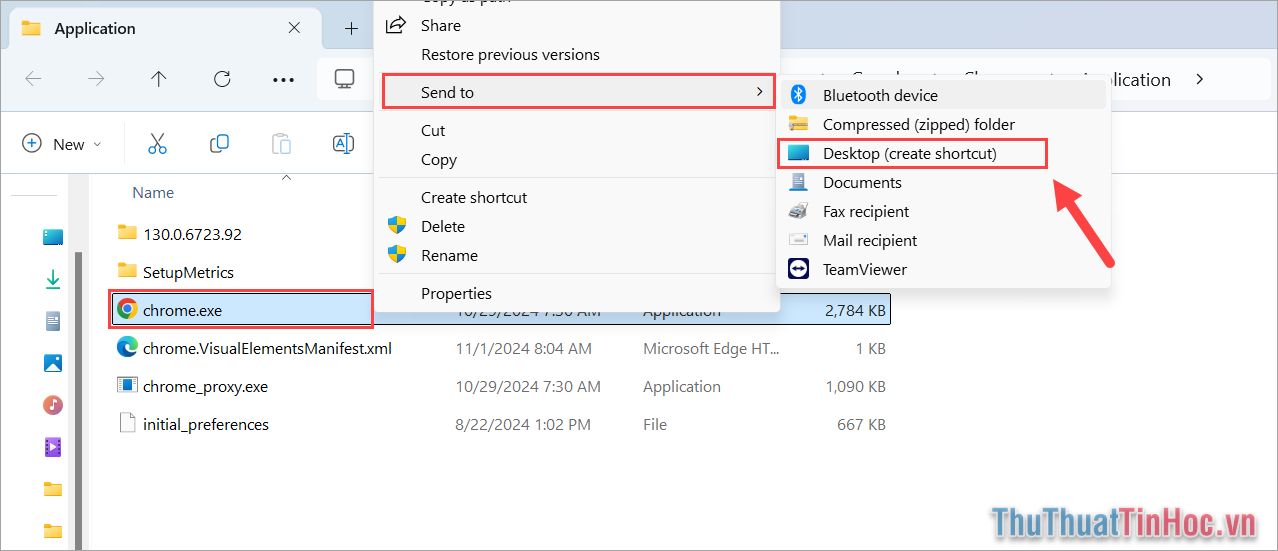Close the Application tab

coord(294,28)
